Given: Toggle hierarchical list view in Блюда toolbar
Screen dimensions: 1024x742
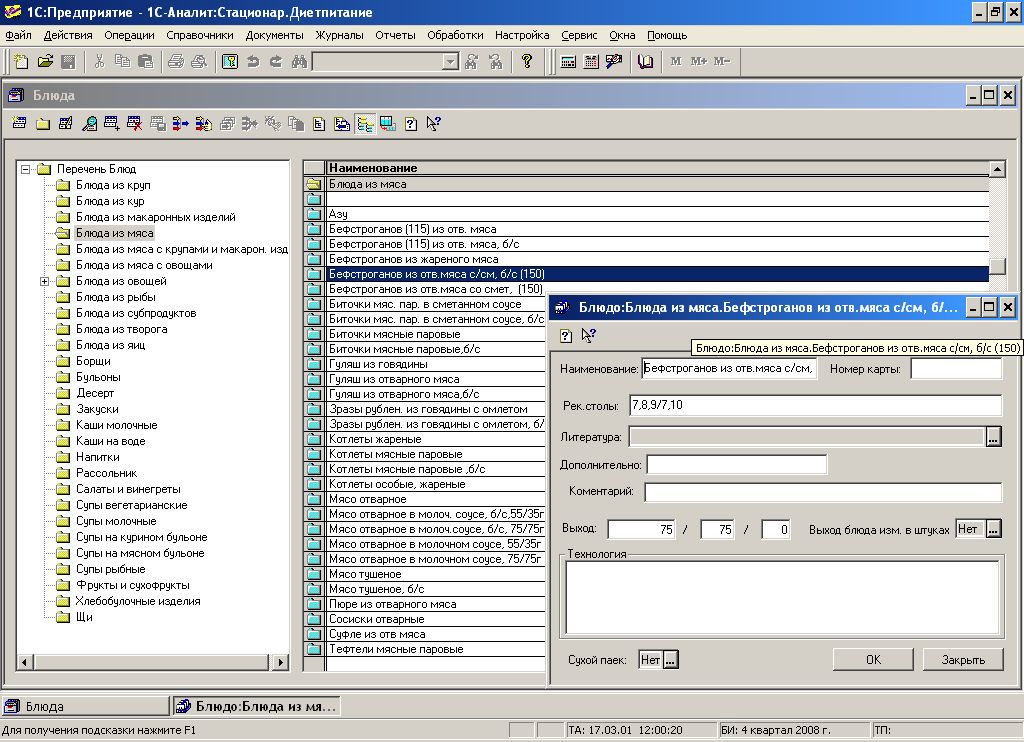Looking at the screenshot, I should pos(365,123).
